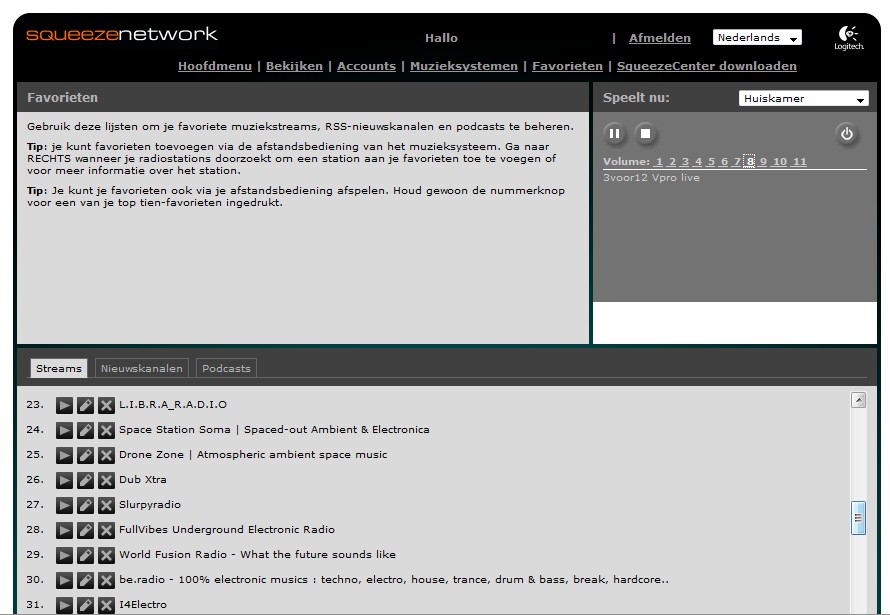Viewport: 890px width, 615px height.
Task: Play the L.I.B.R.A_R.A.D.I.O stream
Action: (64, 405)
